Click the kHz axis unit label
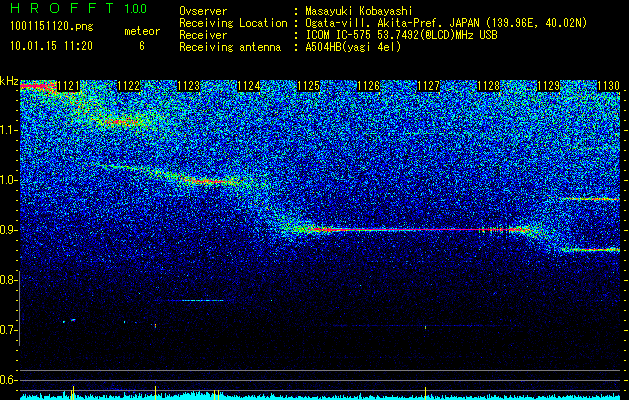Screen dimensions: 629x400 9,81
